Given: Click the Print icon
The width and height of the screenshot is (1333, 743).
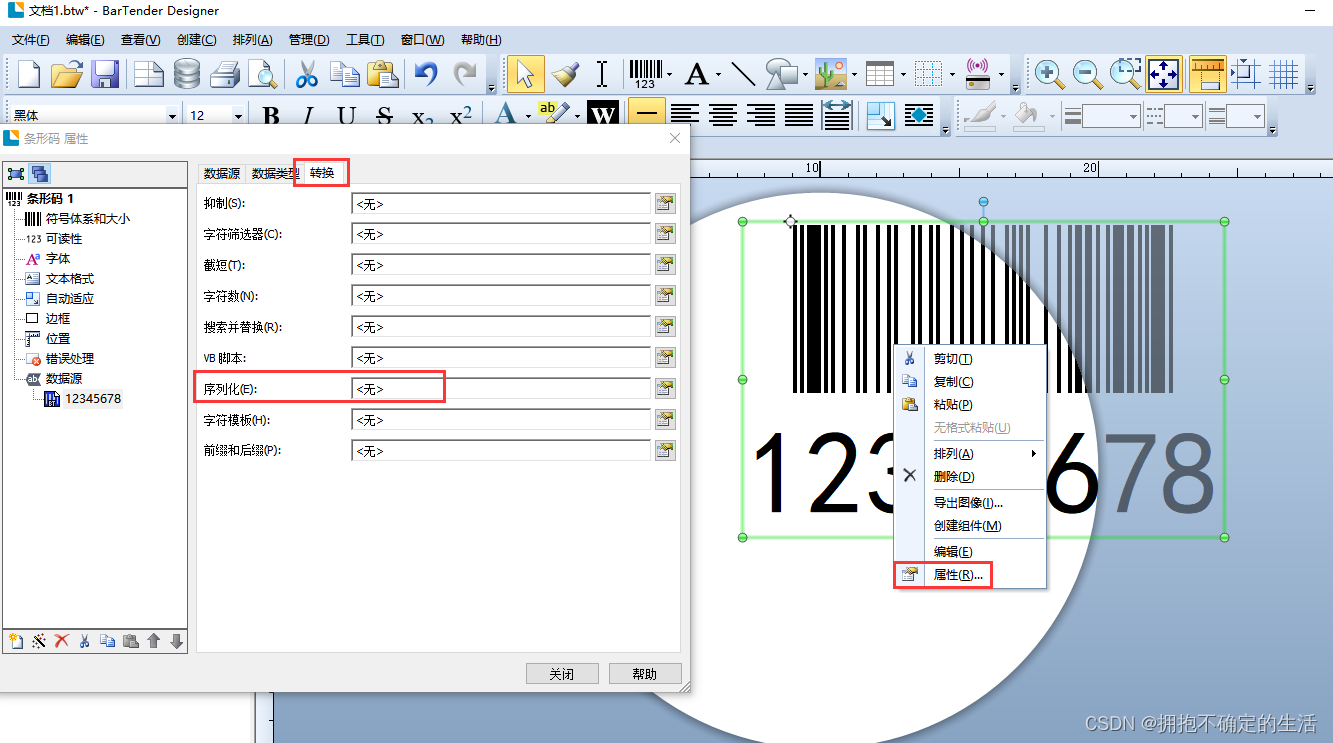Looking at the screenshot, I should 225,74.
